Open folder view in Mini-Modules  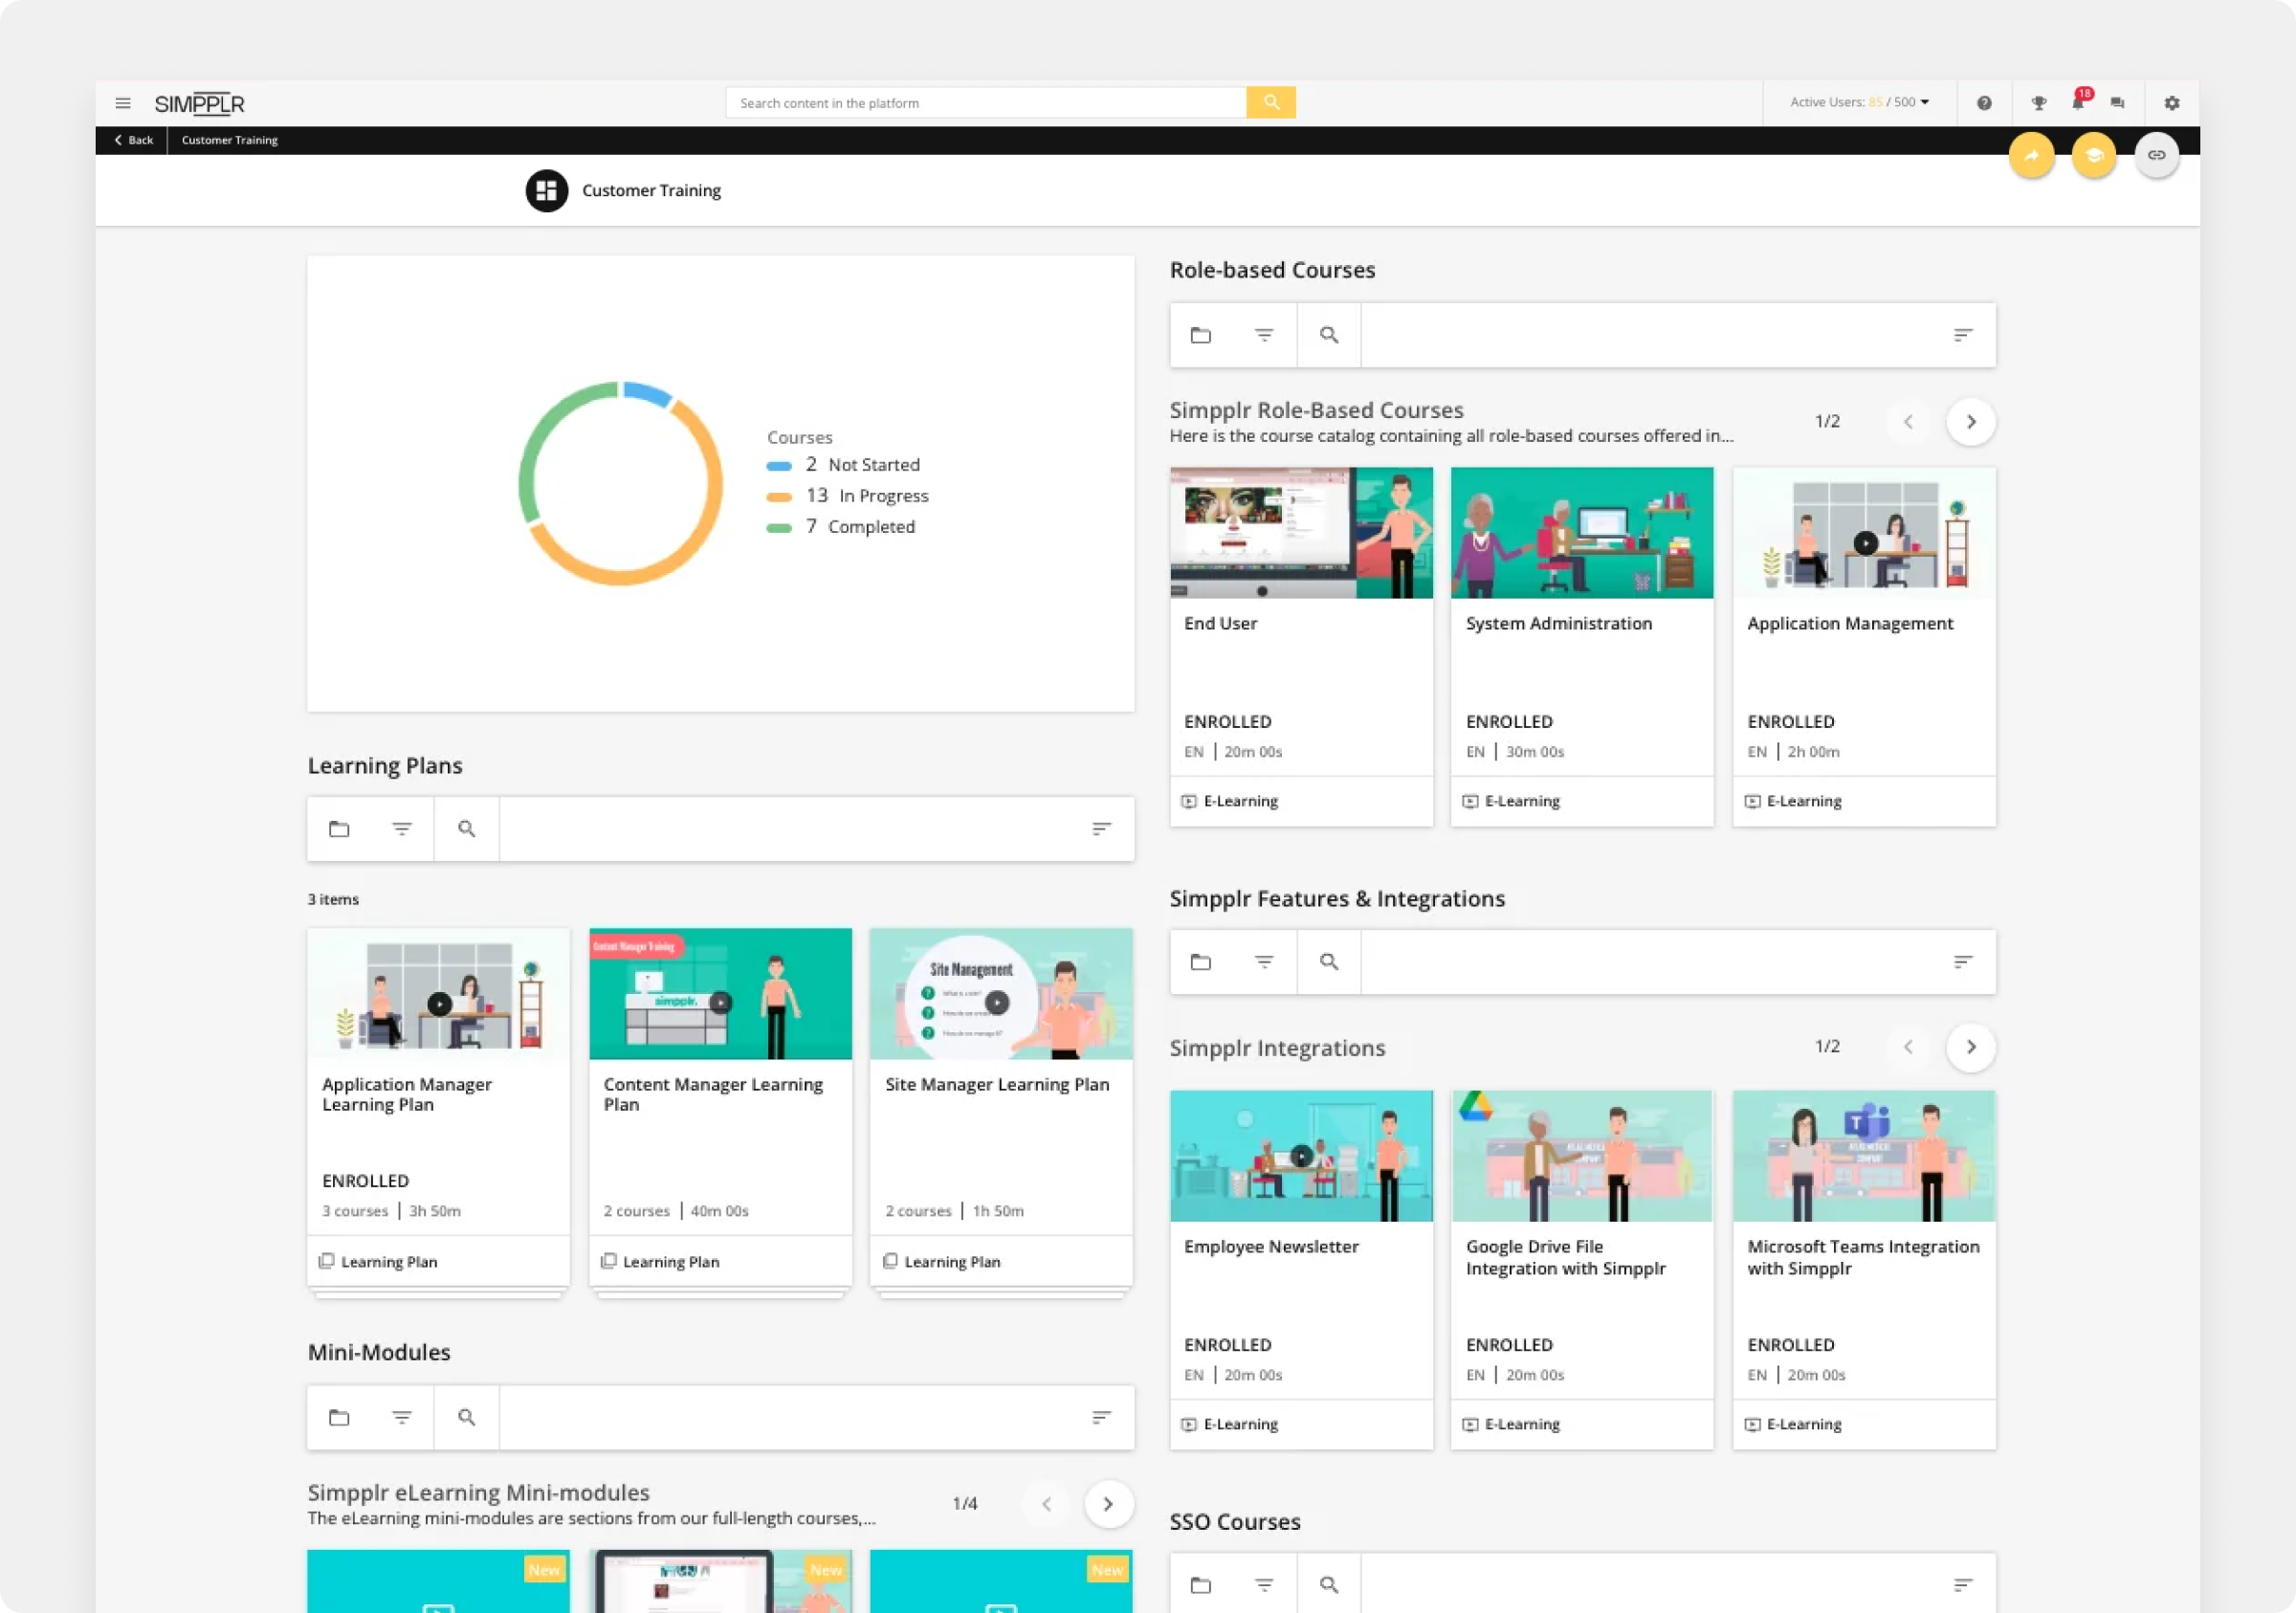click(x=339, y=1418)
